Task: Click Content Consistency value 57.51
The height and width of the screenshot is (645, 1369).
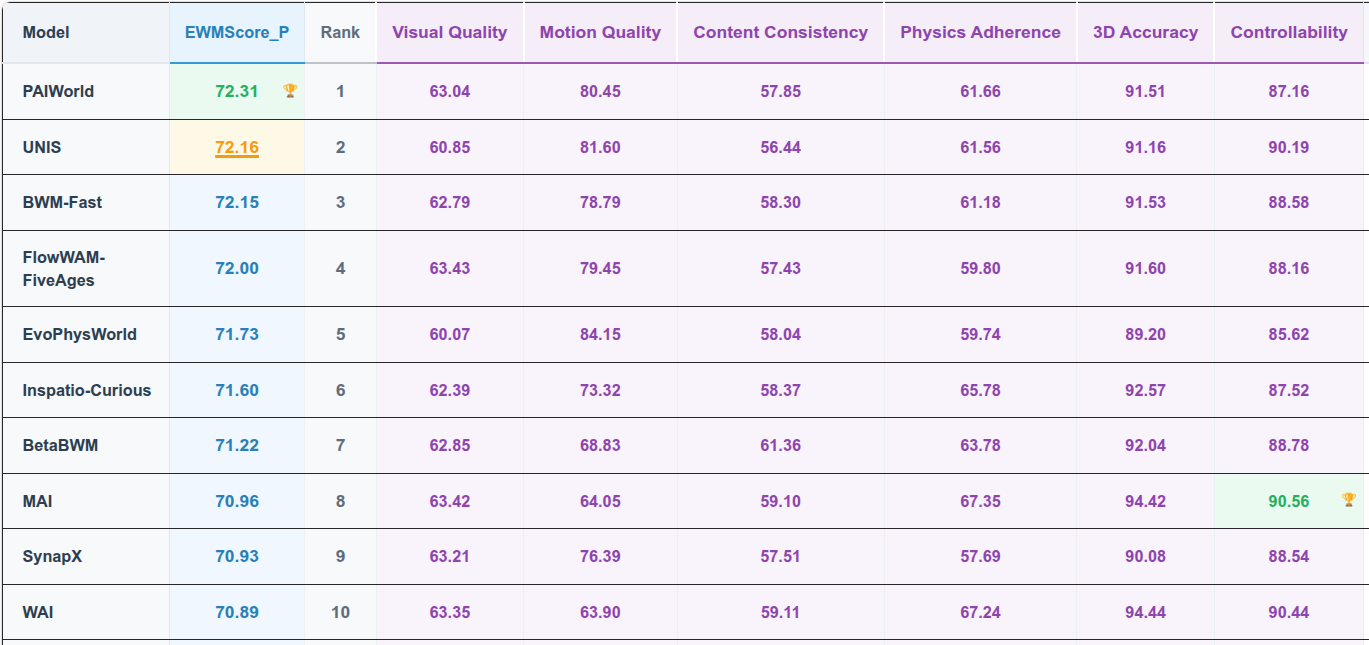Action: pyautogui.click(x=780, y=556)
